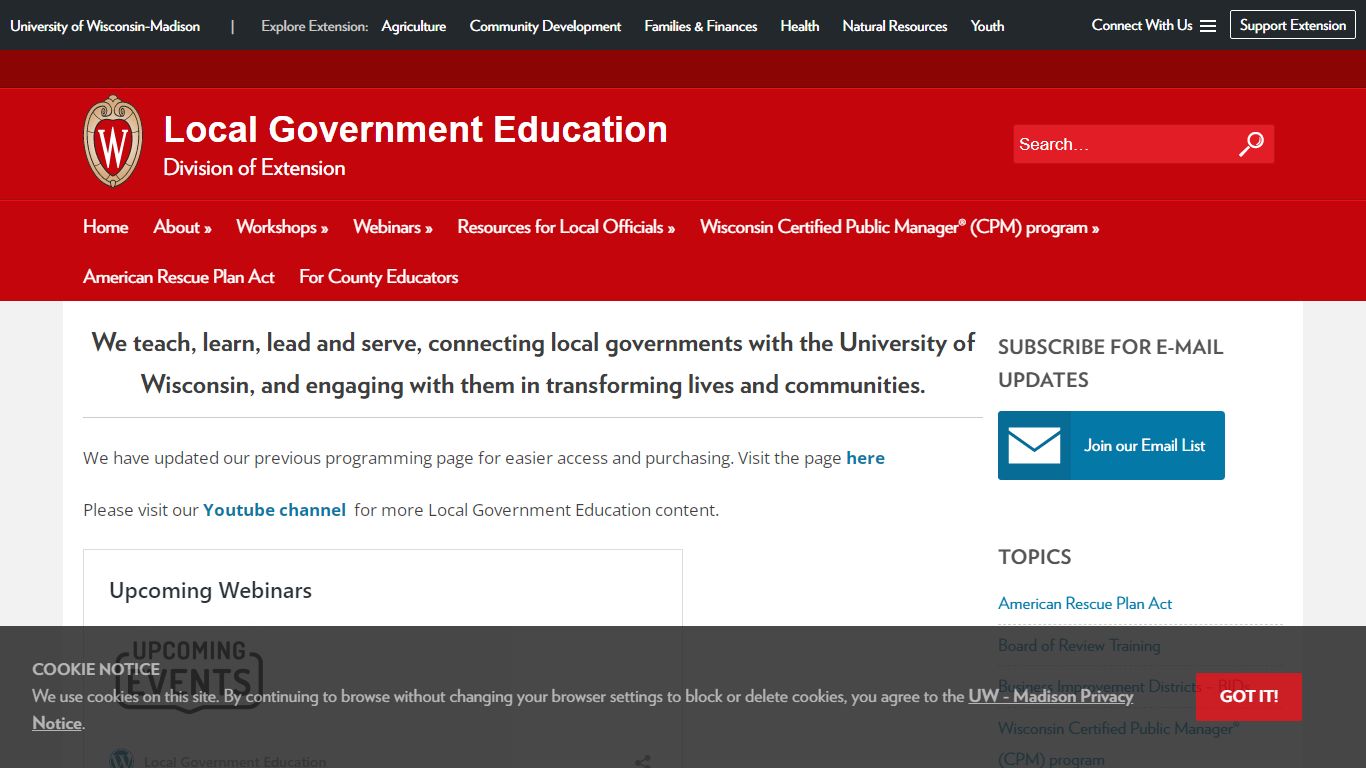Screen dimensions: 1366x768
Task: Go to Agriculture in Explore Extension
Action: [x=414, y=26]
